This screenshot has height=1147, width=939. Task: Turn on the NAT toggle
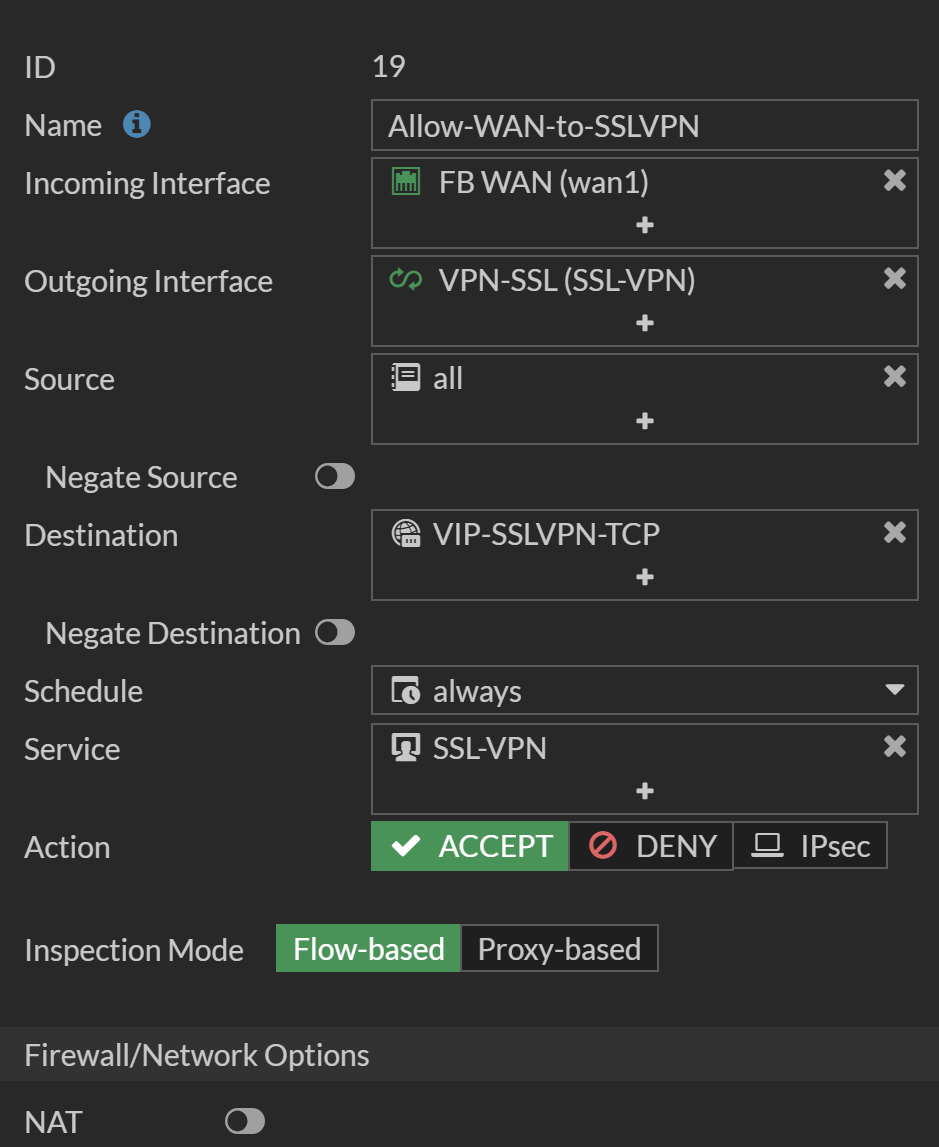(245, 1121)
